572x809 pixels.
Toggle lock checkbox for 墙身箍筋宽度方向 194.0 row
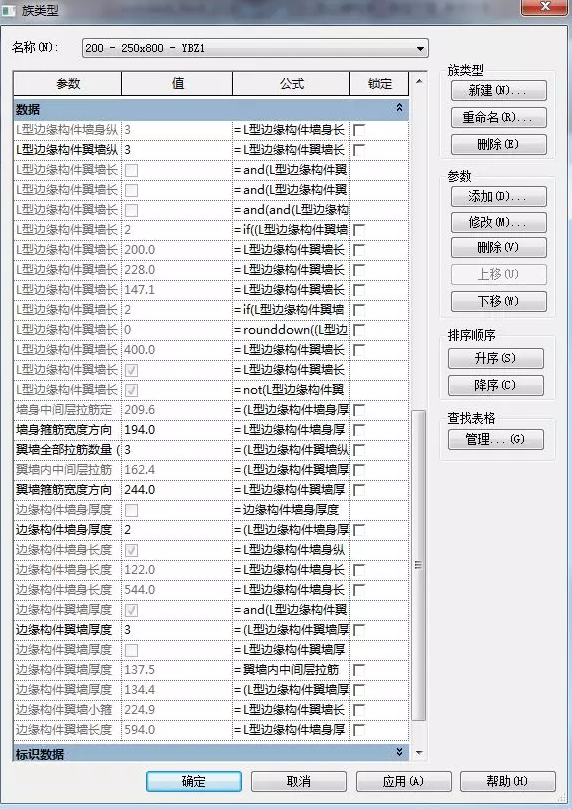tap(359, 430)
